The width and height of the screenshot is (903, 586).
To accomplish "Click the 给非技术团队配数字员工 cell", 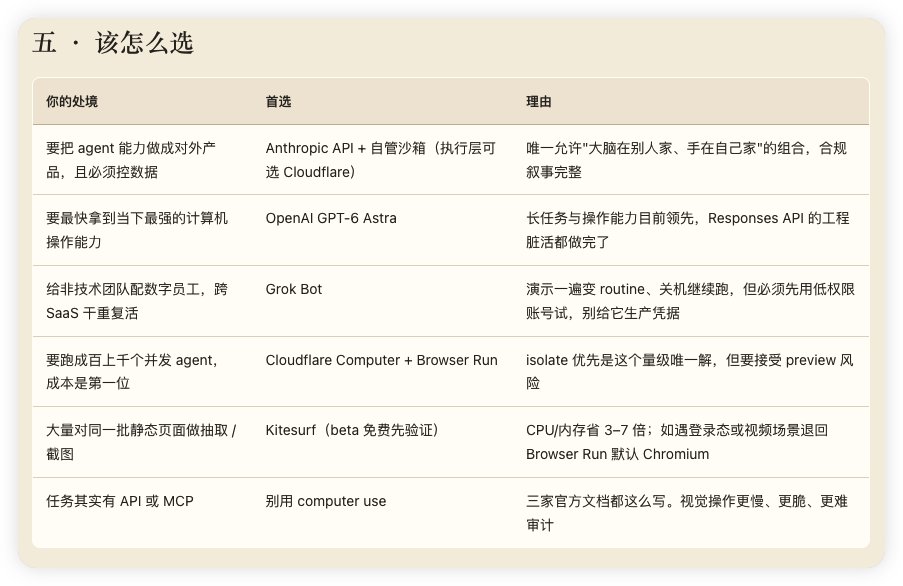I will pyautogui.click(x=137, y=301).
